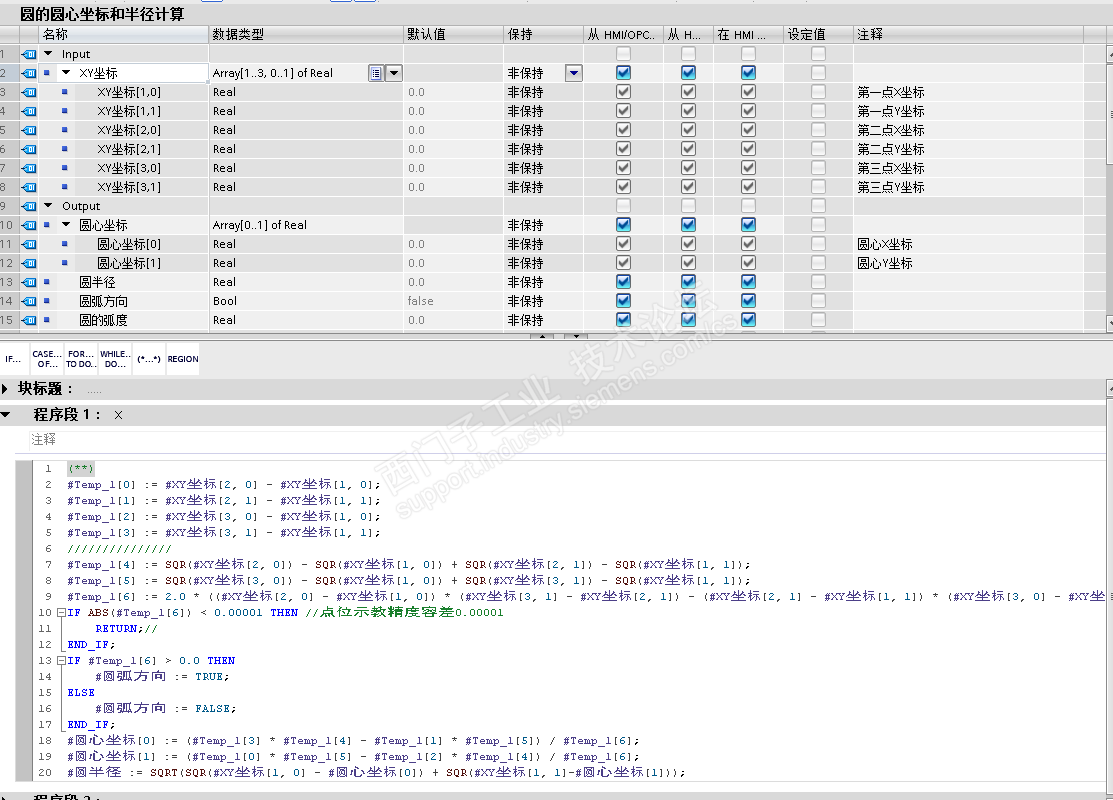This screenshot has height=800, width=1113.
Task: Click the 设定值 column header
Action: (x=818, y=34)
